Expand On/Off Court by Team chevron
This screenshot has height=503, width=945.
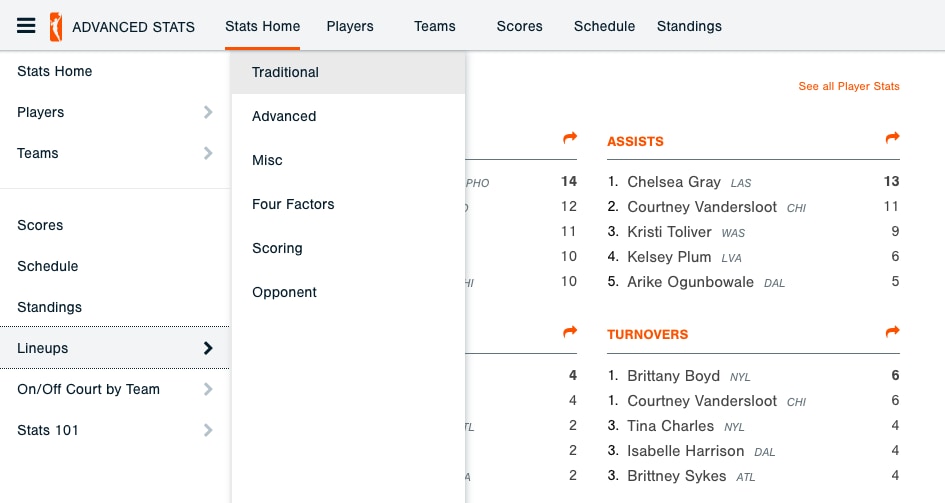click(x=208, y=389)
